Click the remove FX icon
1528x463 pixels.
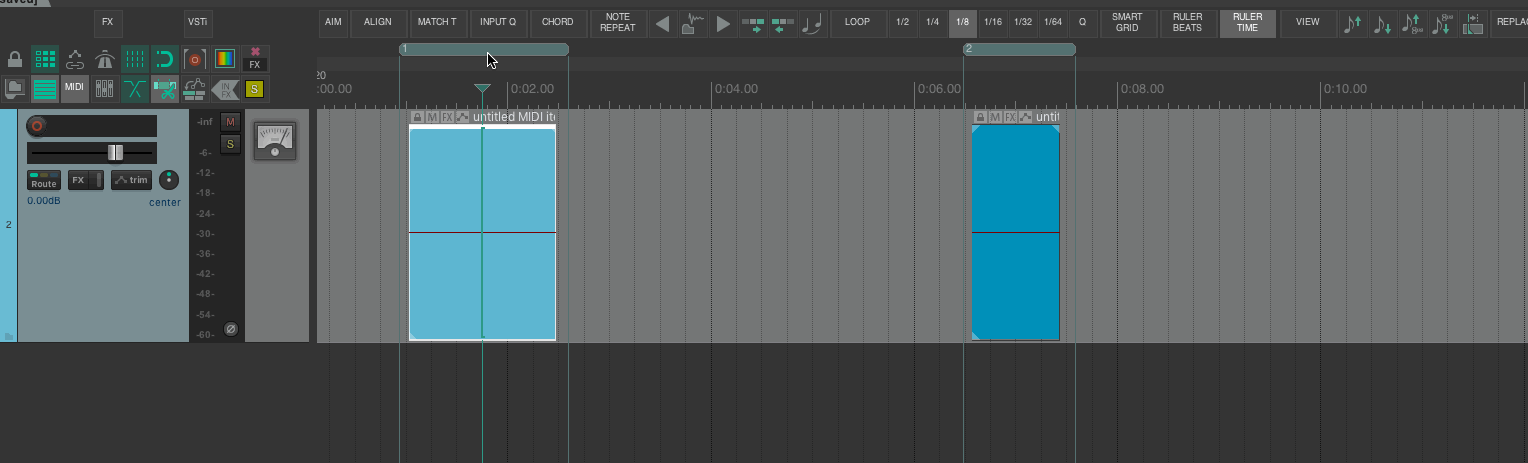coord(255,59)
